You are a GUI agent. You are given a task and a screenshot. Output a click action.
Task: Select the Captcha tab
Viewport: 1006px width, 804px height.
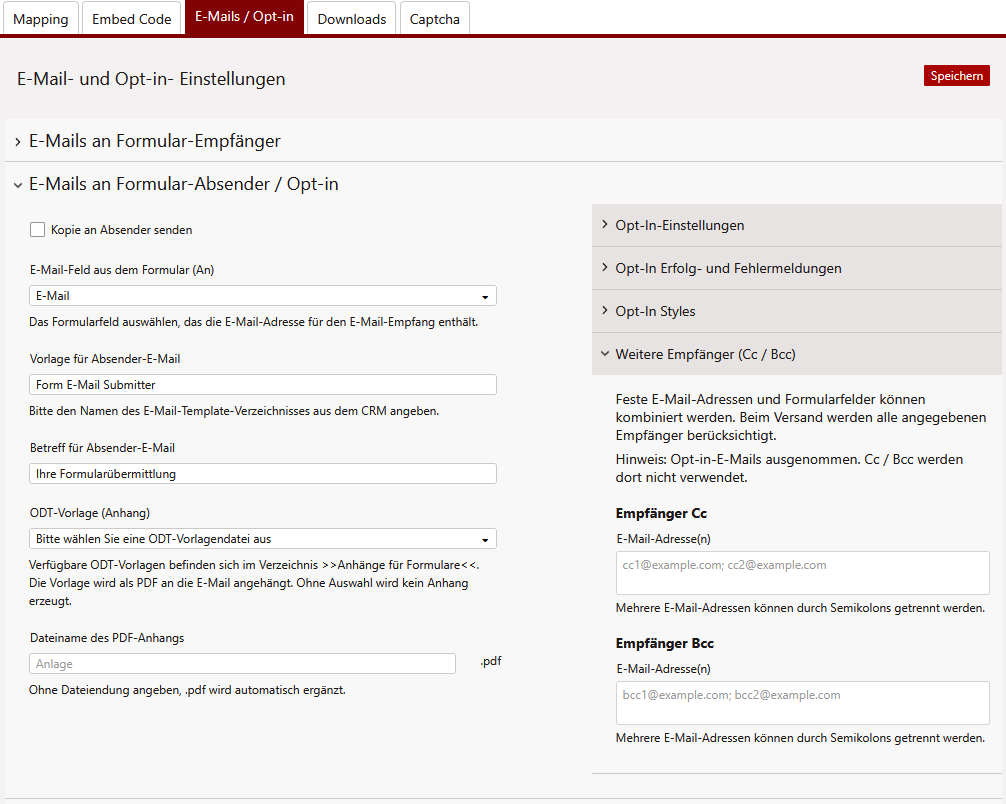click(x=435, y=19)
